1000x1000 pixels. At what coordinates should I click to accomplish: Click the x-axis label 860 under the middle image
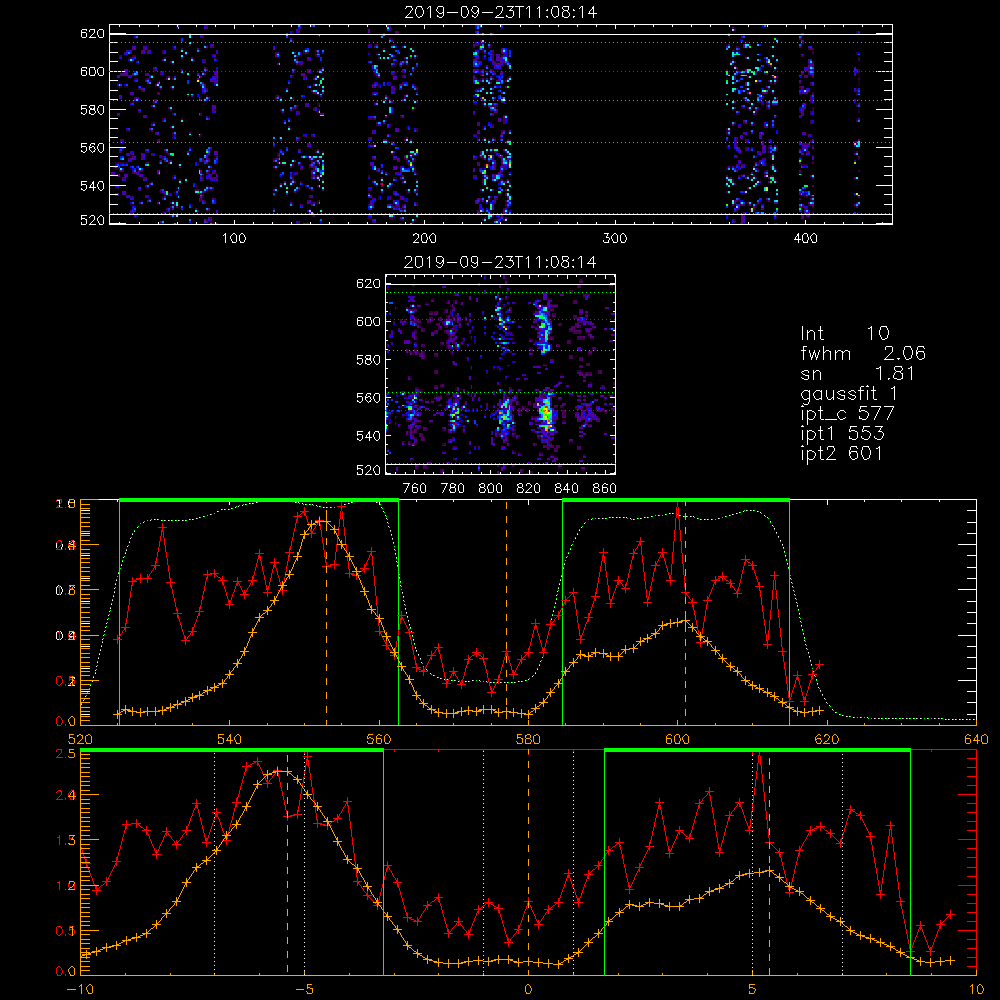(605, 489)
